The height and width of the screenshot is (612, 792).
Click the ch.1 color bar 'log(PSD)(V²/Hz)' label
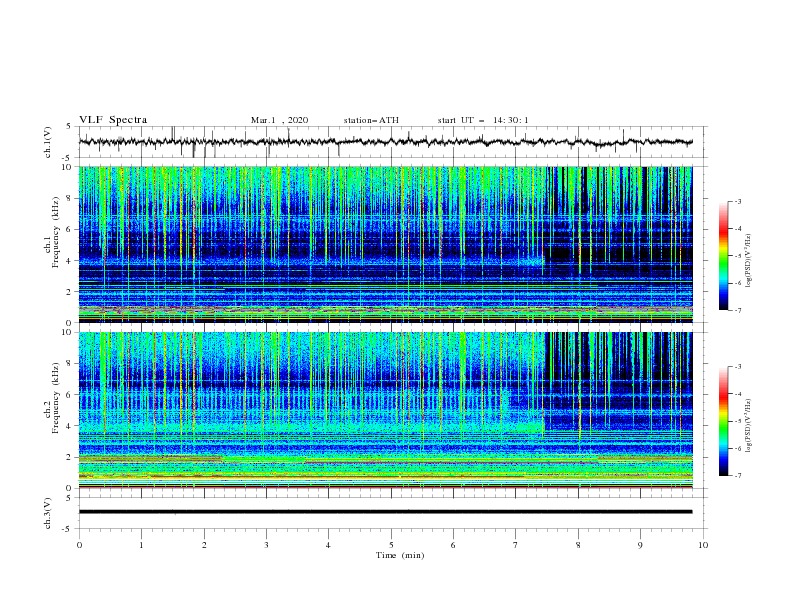tap(748, 261)
